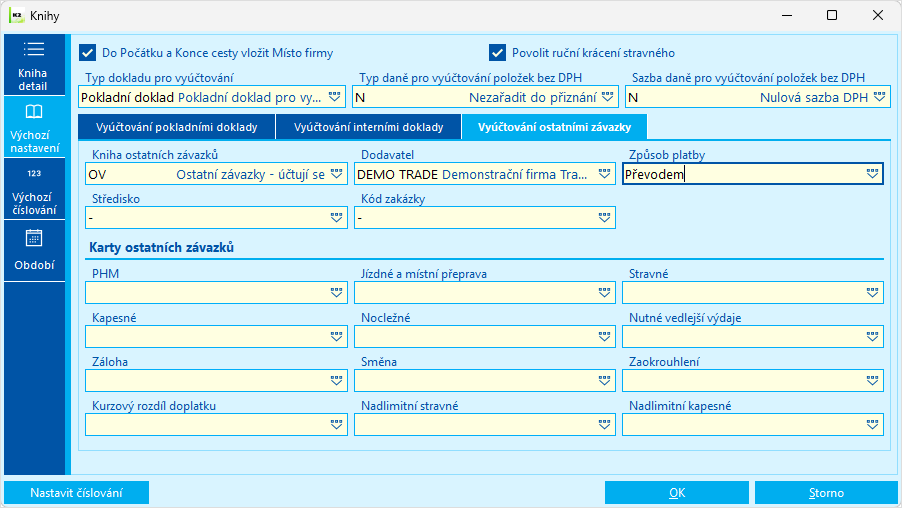Image resolution: width=902 pixels, height=508 pixels.
Task: Open the Dodavatel dropdown
Action: click(604, 174)
